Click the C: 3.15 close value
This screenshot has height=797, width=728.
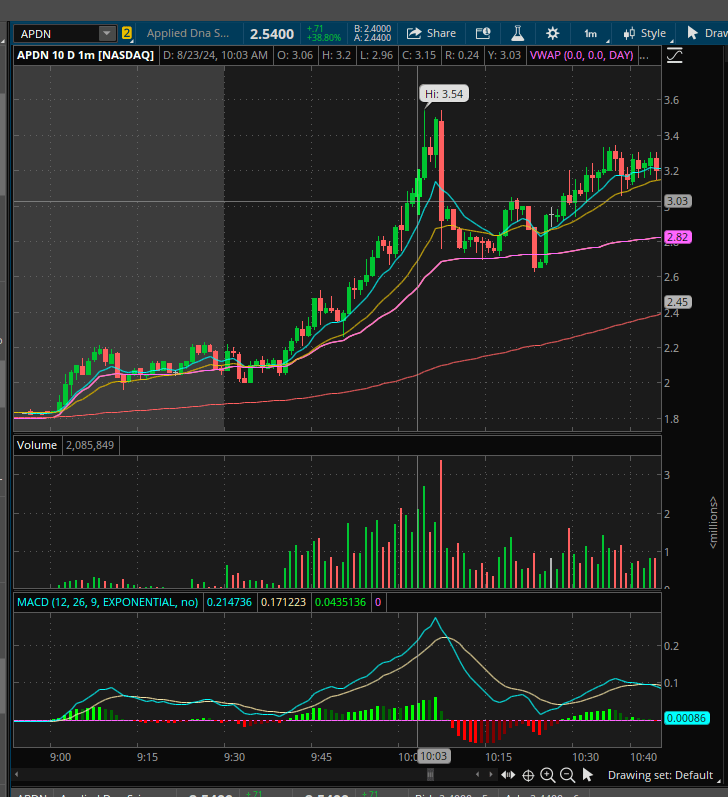coord(419,55)
